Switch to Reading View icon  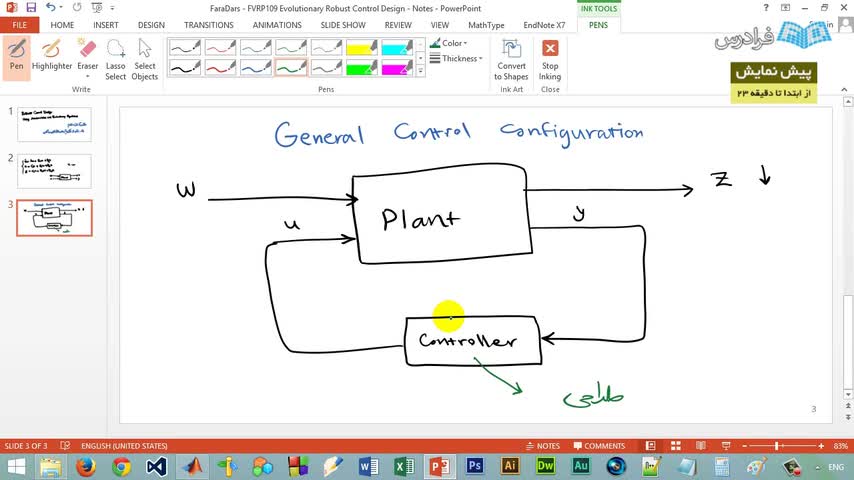coord(701,446)
